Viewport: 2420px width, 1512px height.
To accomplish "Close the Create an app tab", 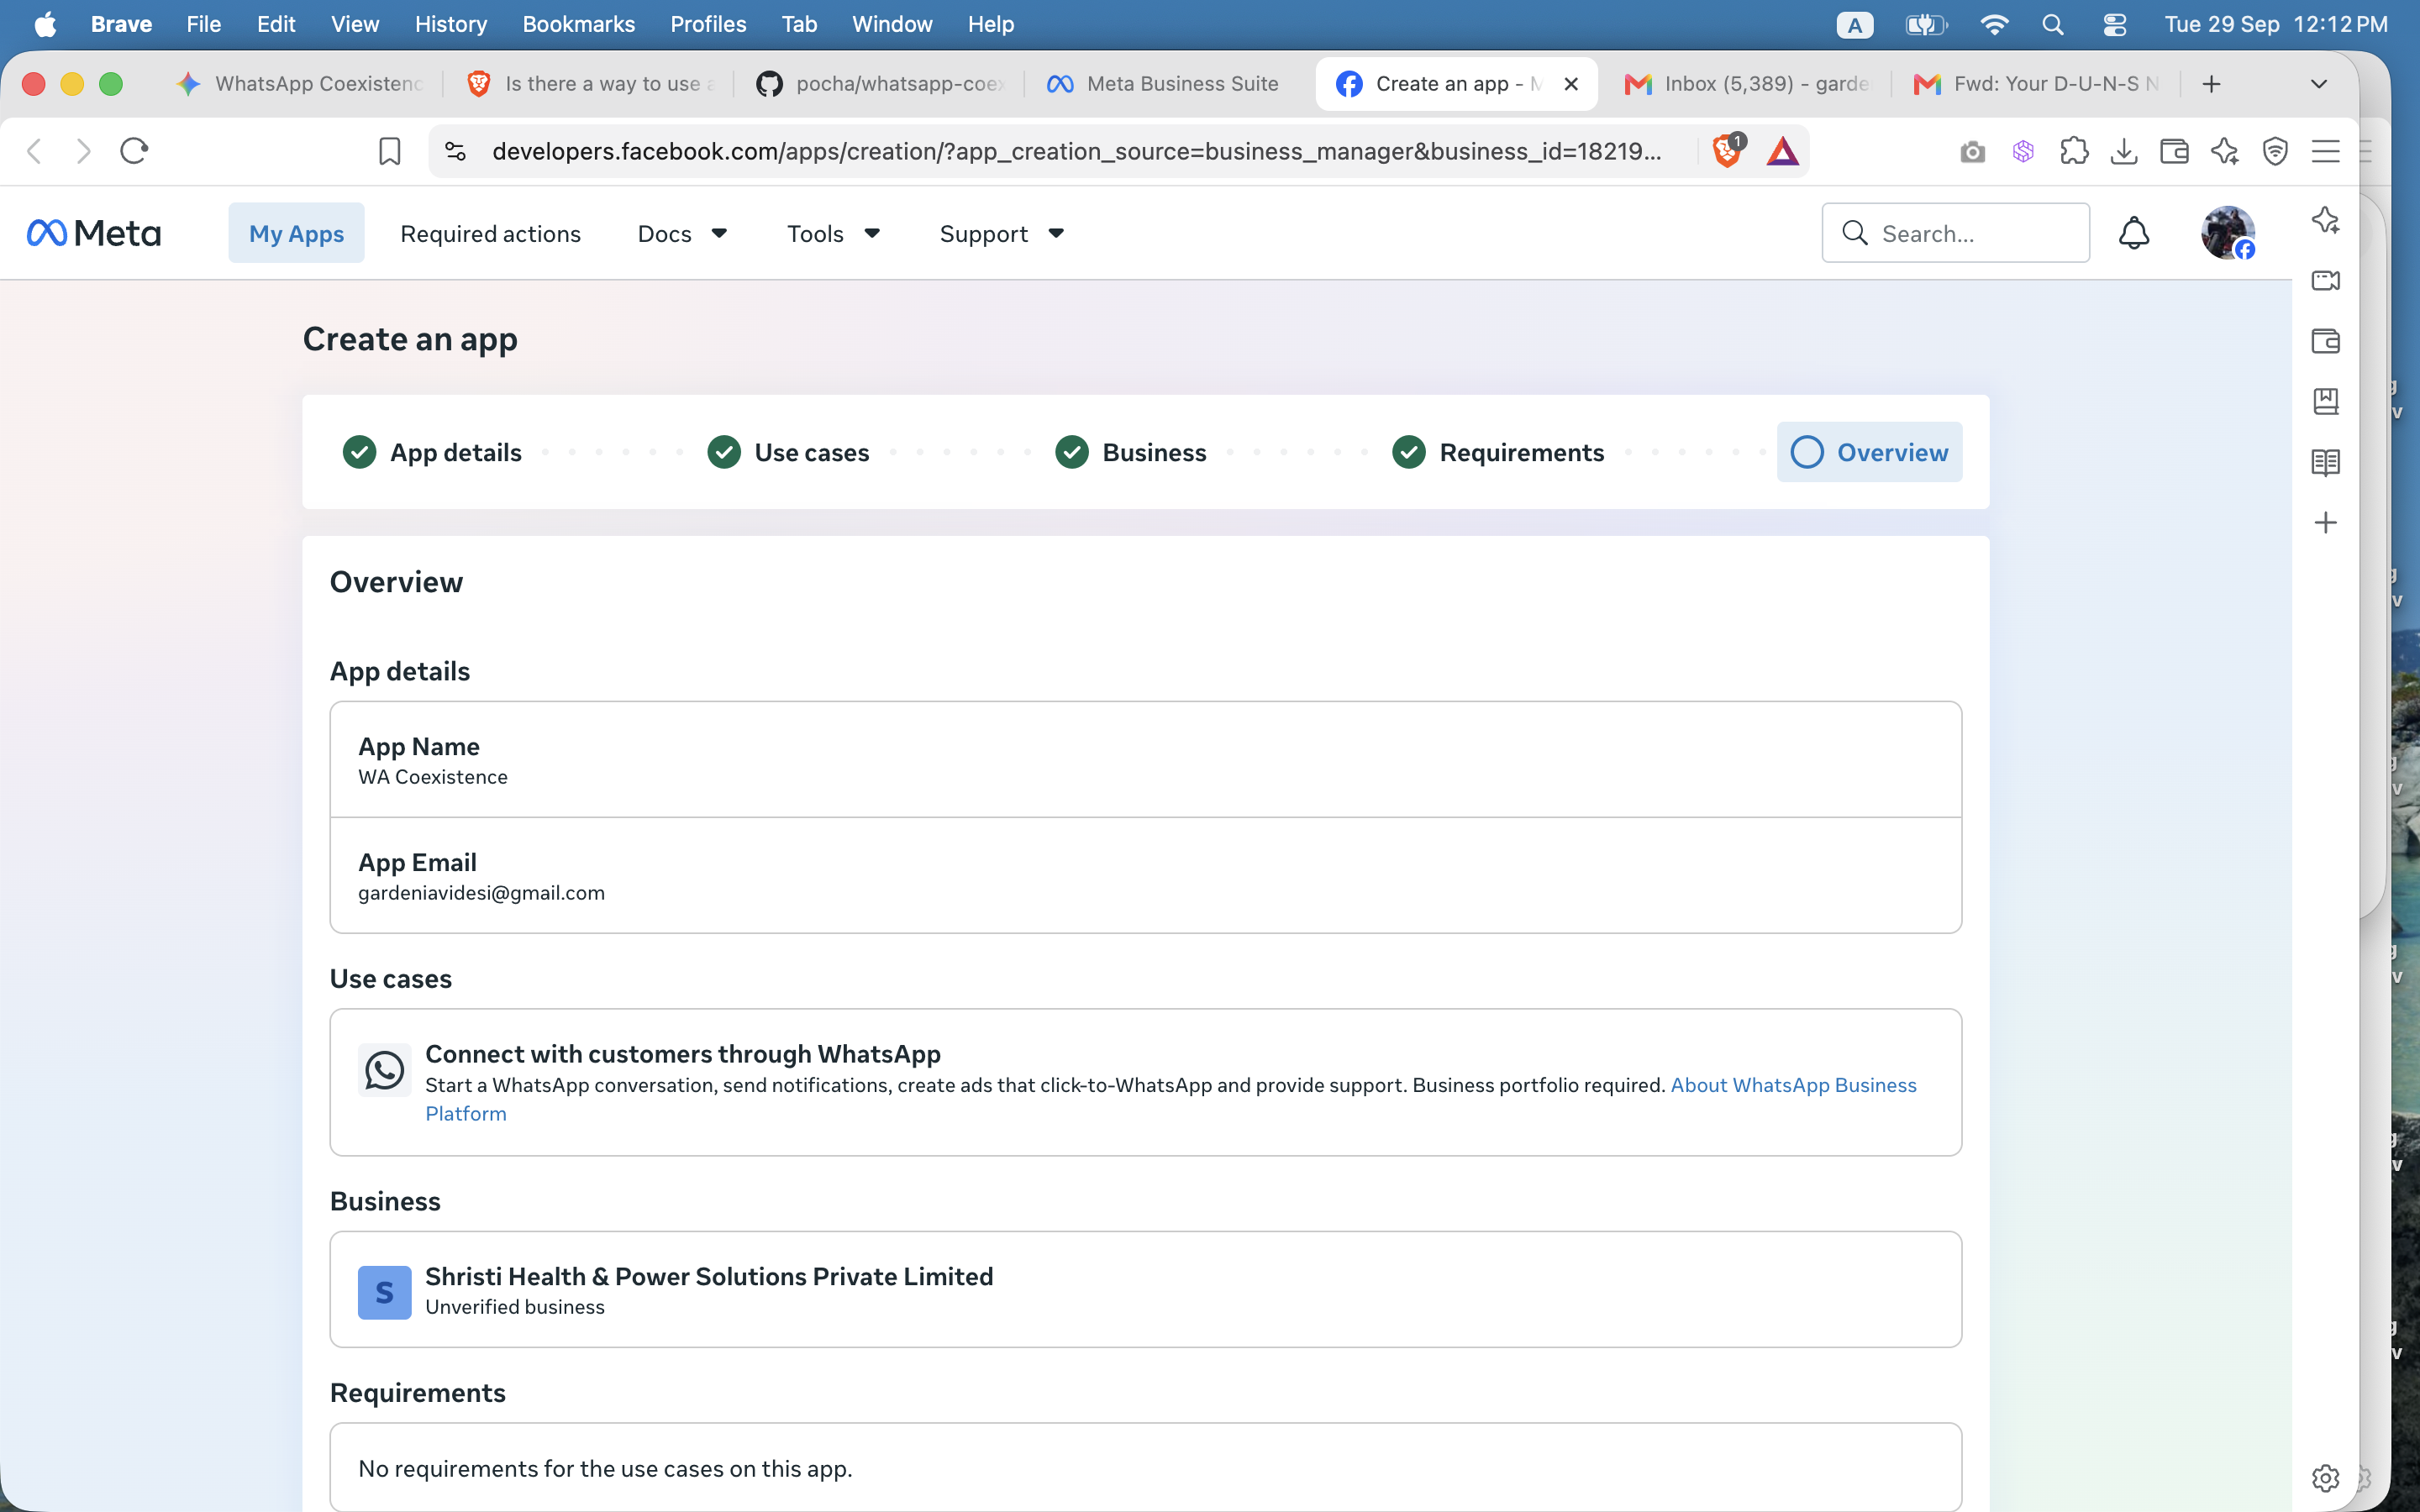I will 1571,84.
